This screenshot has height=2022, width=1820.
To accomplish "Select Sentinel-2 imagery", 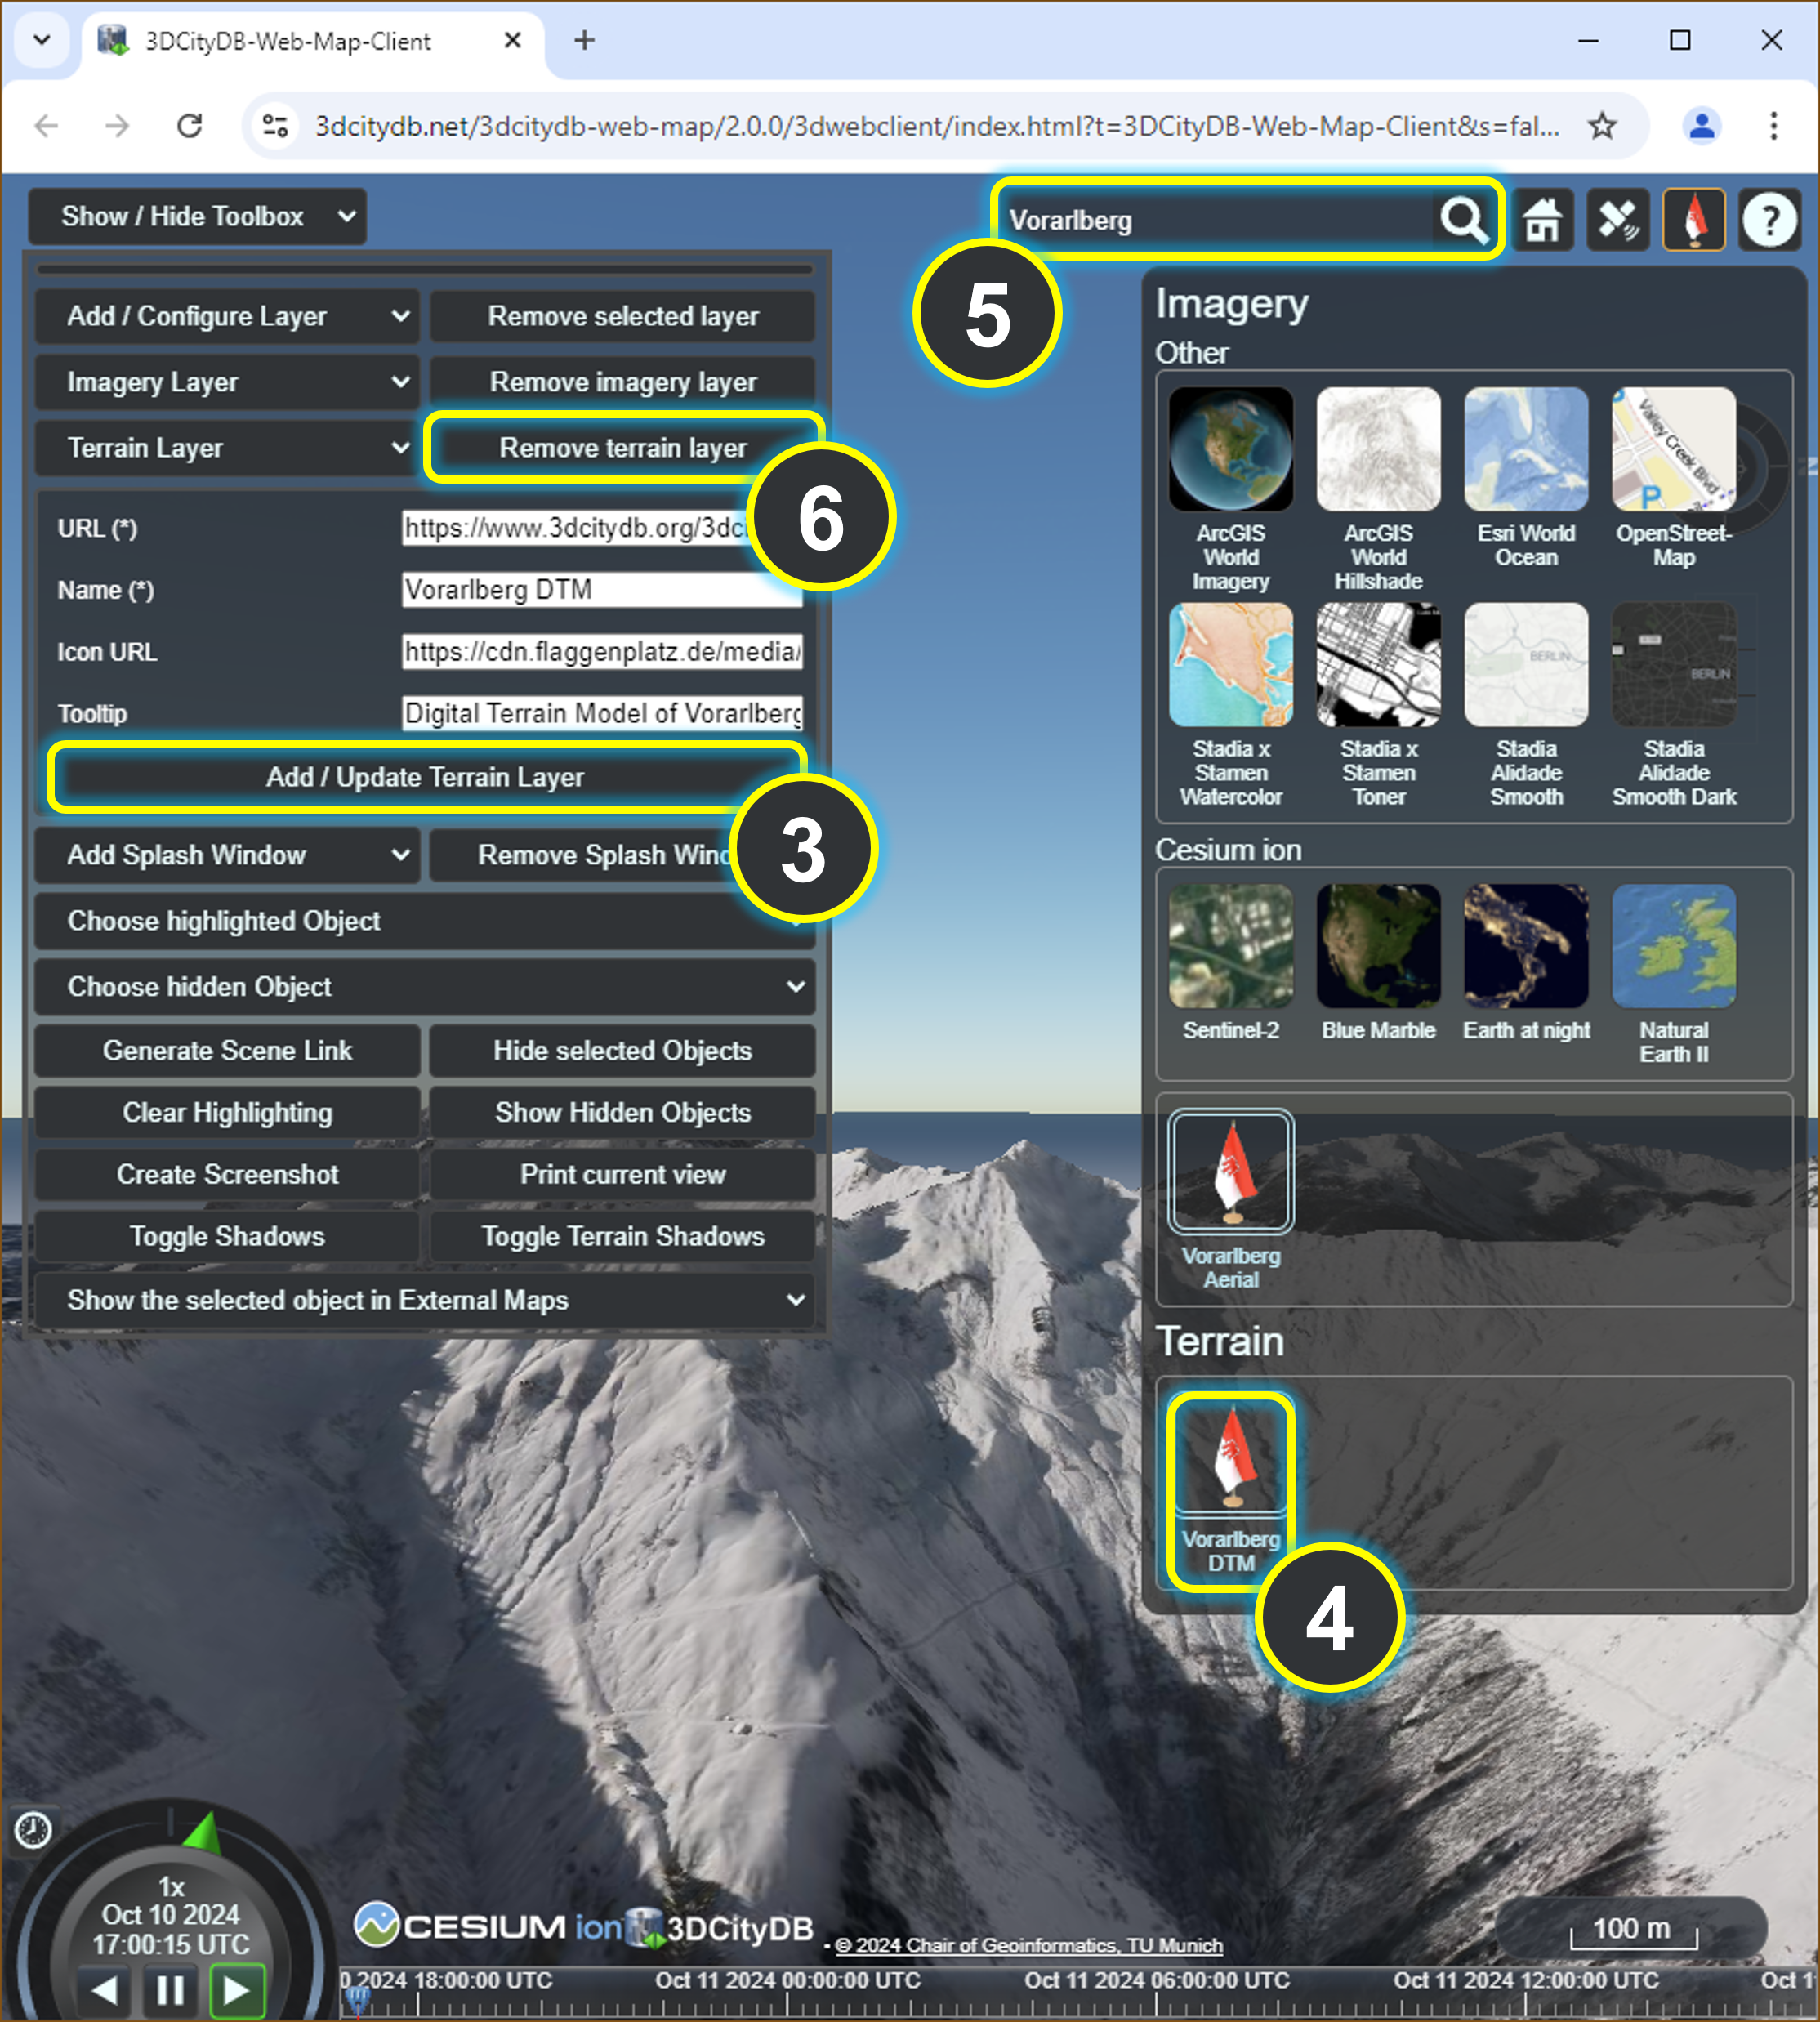I will 1231,946.
